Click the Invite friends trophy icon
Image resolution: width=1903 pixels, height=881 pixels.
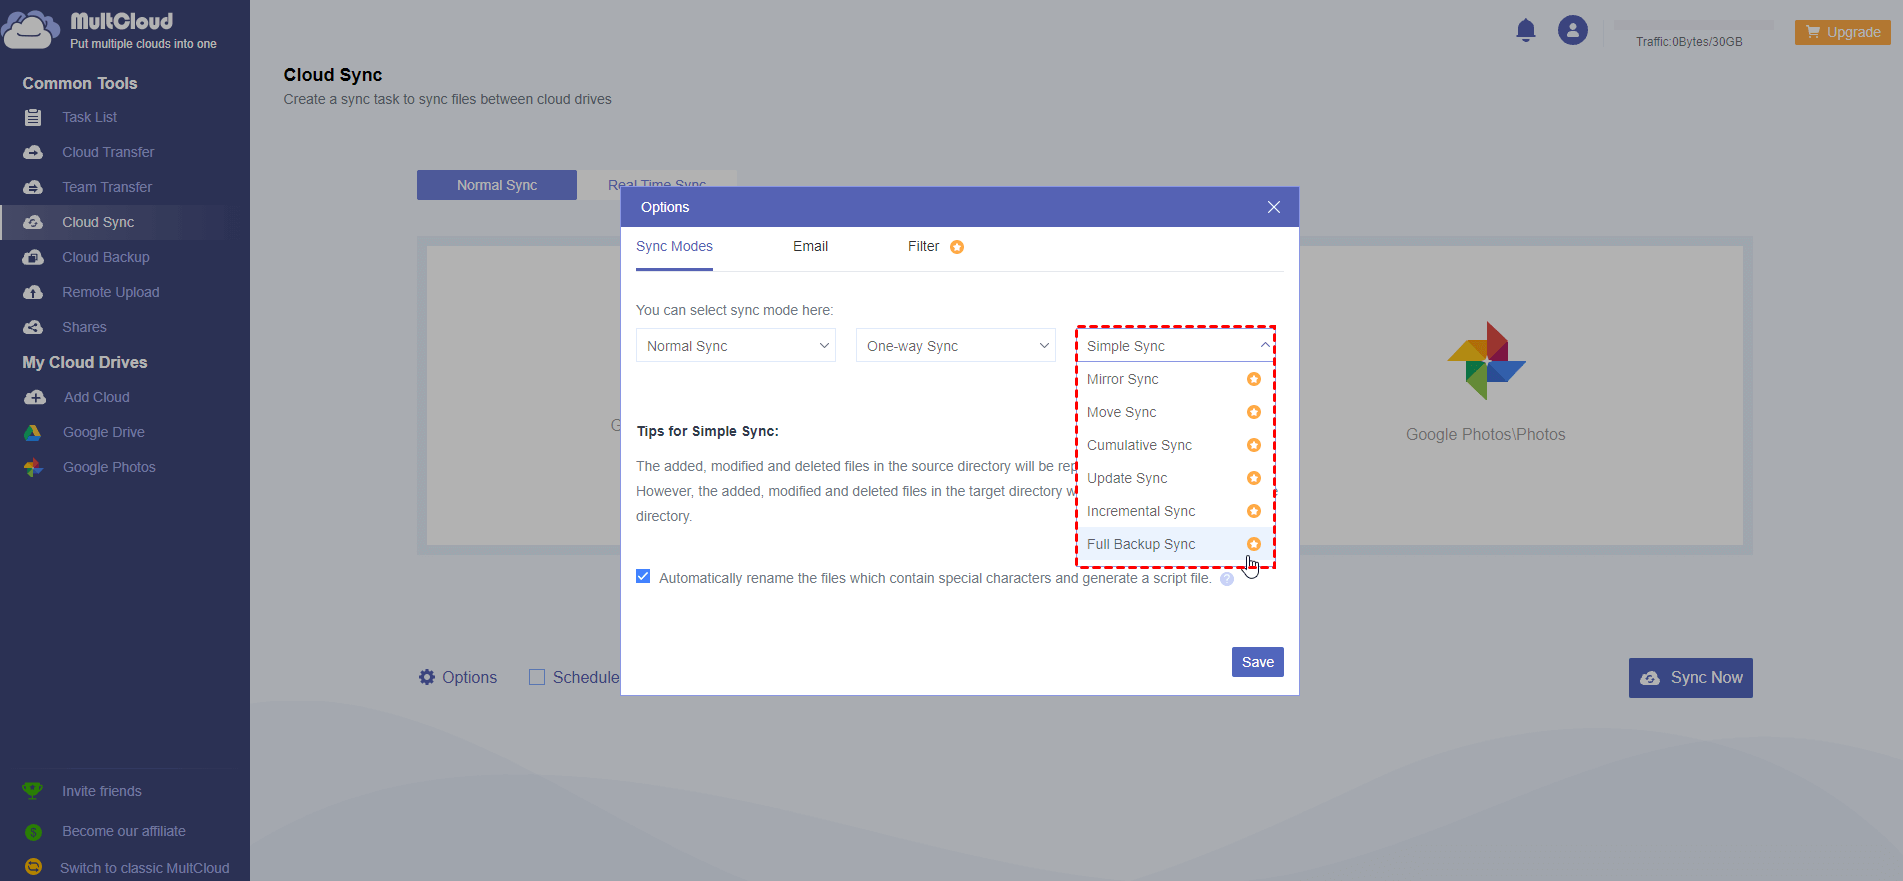pos(32,791)
